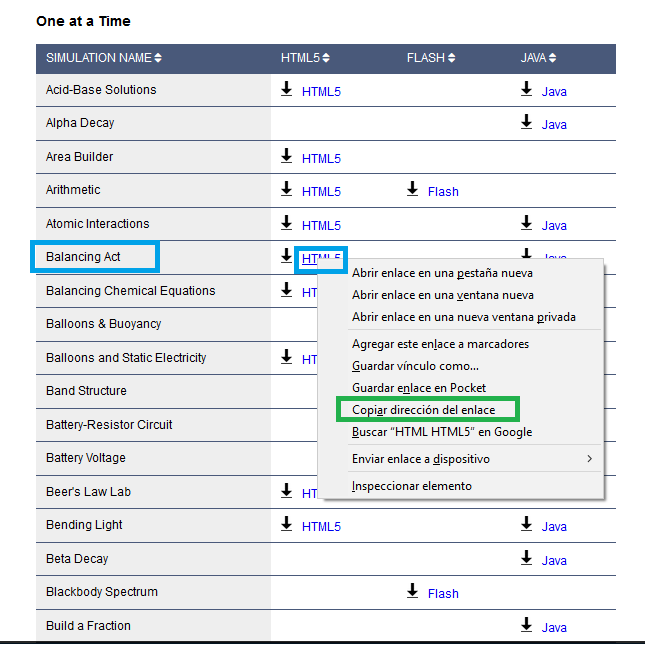The height and width of the screenshot is (652, 645).
Task: Open the Arithmetic Flash link
Action: 443,191
